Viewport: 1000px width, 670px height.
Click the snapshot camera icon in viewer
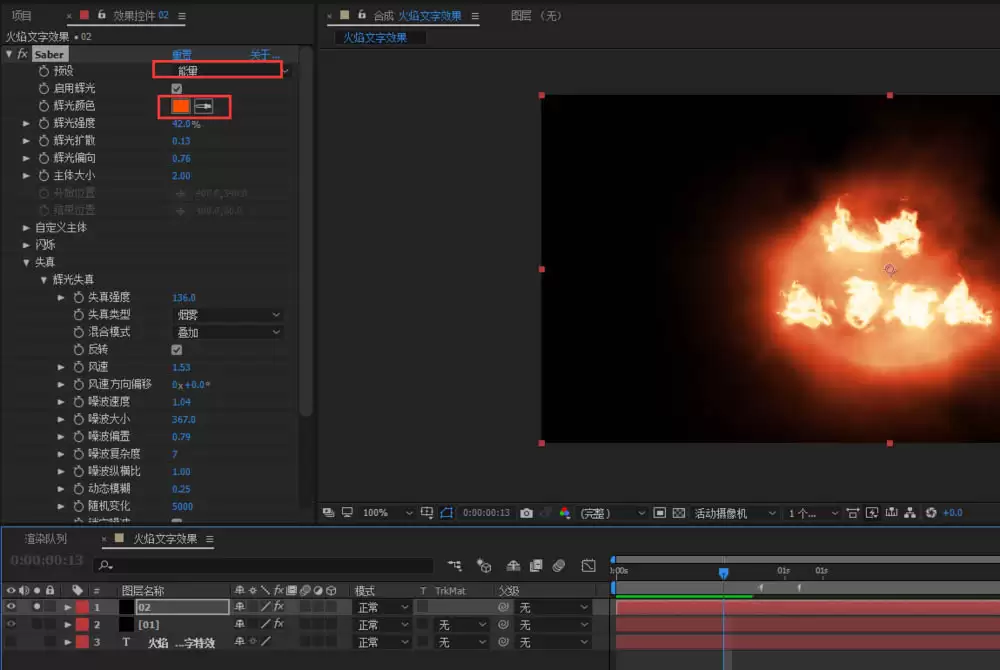click(526, 513)
